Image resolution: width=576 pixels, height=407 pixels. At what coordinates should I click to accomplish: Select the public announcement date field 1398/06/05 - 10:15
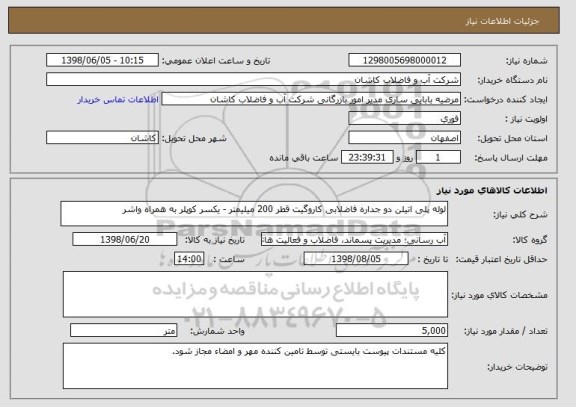pos(102,60)
